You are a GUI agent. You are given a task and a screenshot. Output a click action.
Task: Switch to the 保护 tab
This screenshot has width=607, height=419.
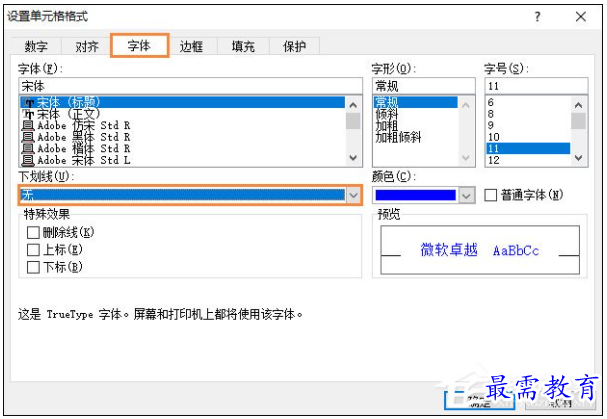[294, 46]
